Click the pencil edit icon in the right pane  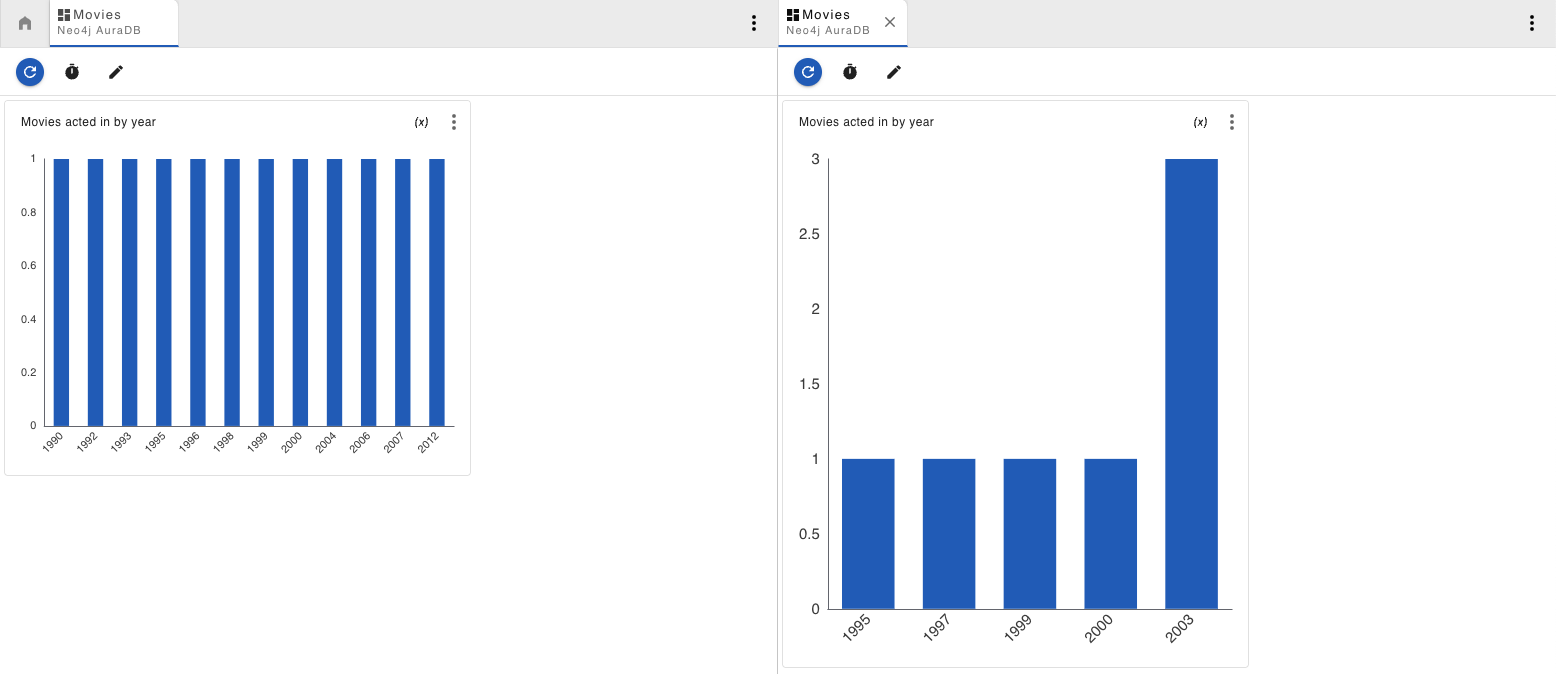tap(894, 72)
